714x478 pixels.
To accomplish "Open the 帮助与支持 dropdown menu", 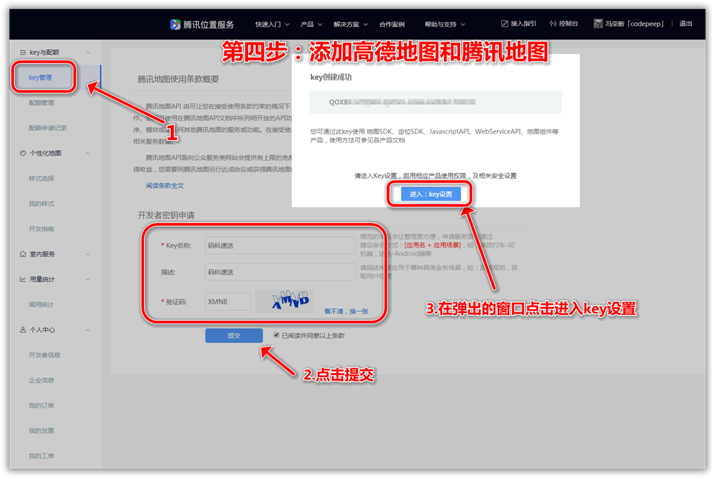I will pyautogui.click(x=445, y=24).
